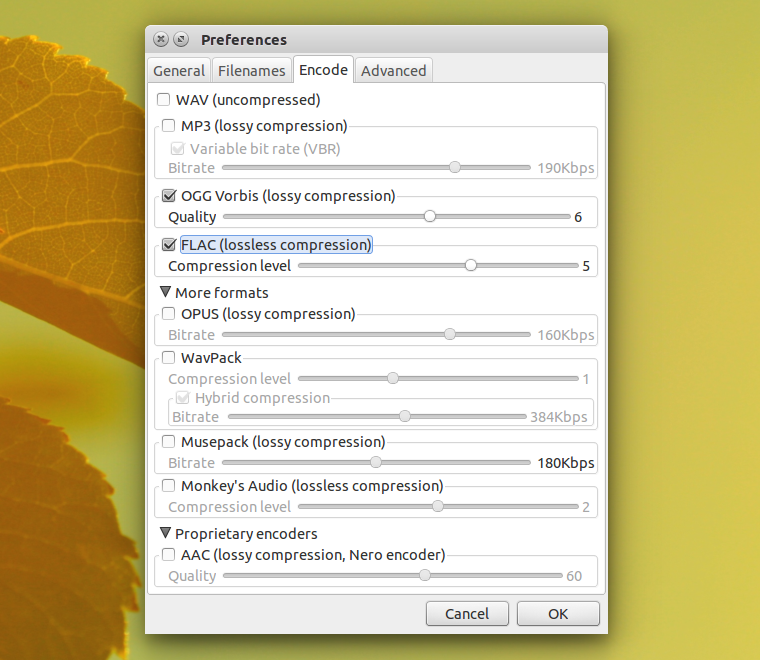Tick the MP3 (lossy compression) checkbox
Screen dimensions: 760x660
(x=168, y=126)
